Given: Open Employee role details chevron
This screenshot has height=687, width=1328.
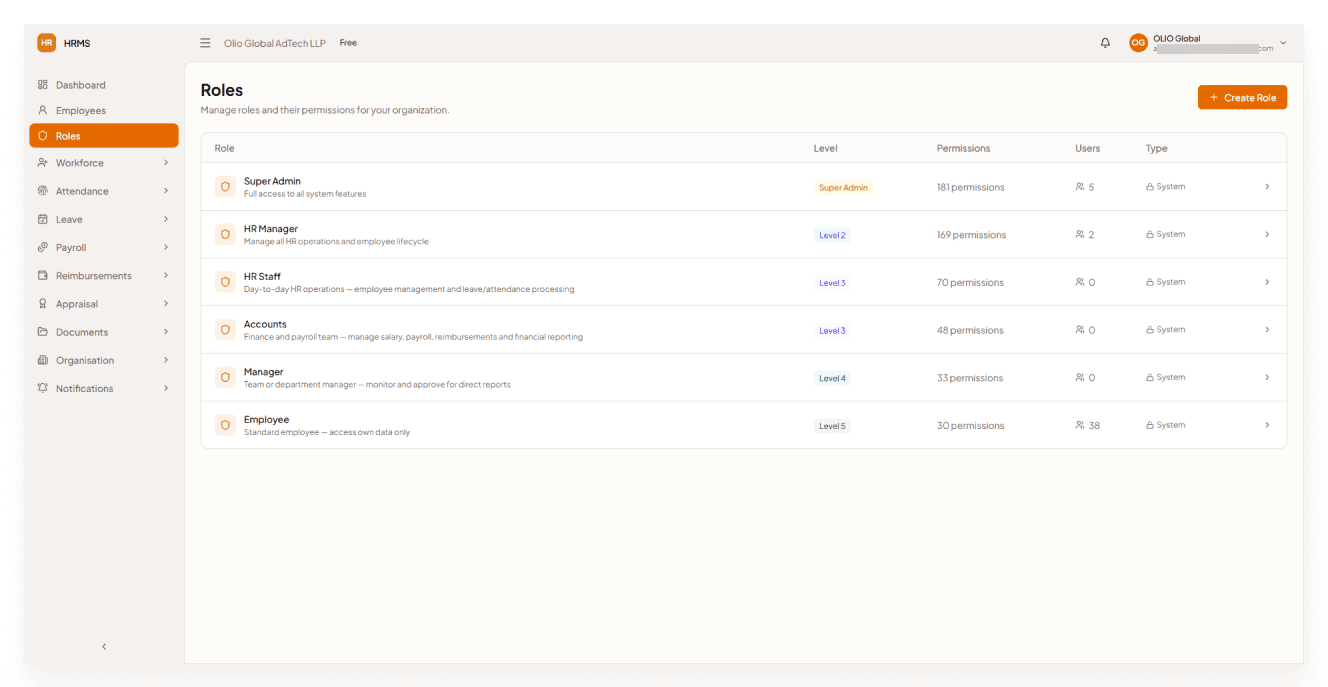Looking at the screenshot, I should pyautogui.click(x=1267, y=425).
